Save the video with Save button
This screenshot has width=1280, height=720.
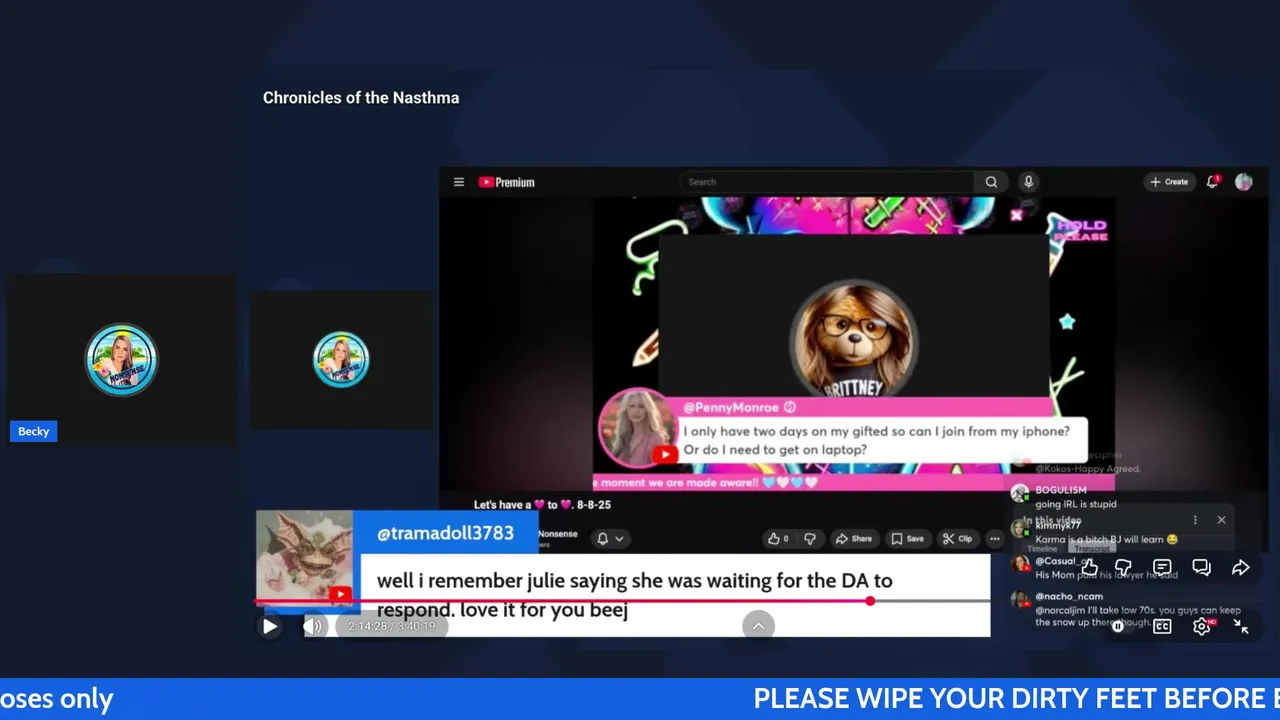coord(907,539)
